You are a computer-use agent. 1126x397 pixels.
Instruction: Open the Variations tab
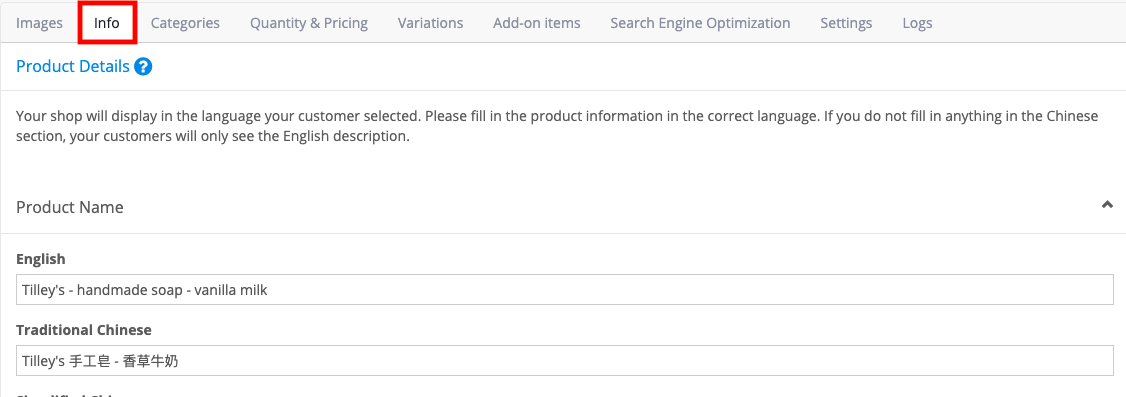tap(430, 23)
